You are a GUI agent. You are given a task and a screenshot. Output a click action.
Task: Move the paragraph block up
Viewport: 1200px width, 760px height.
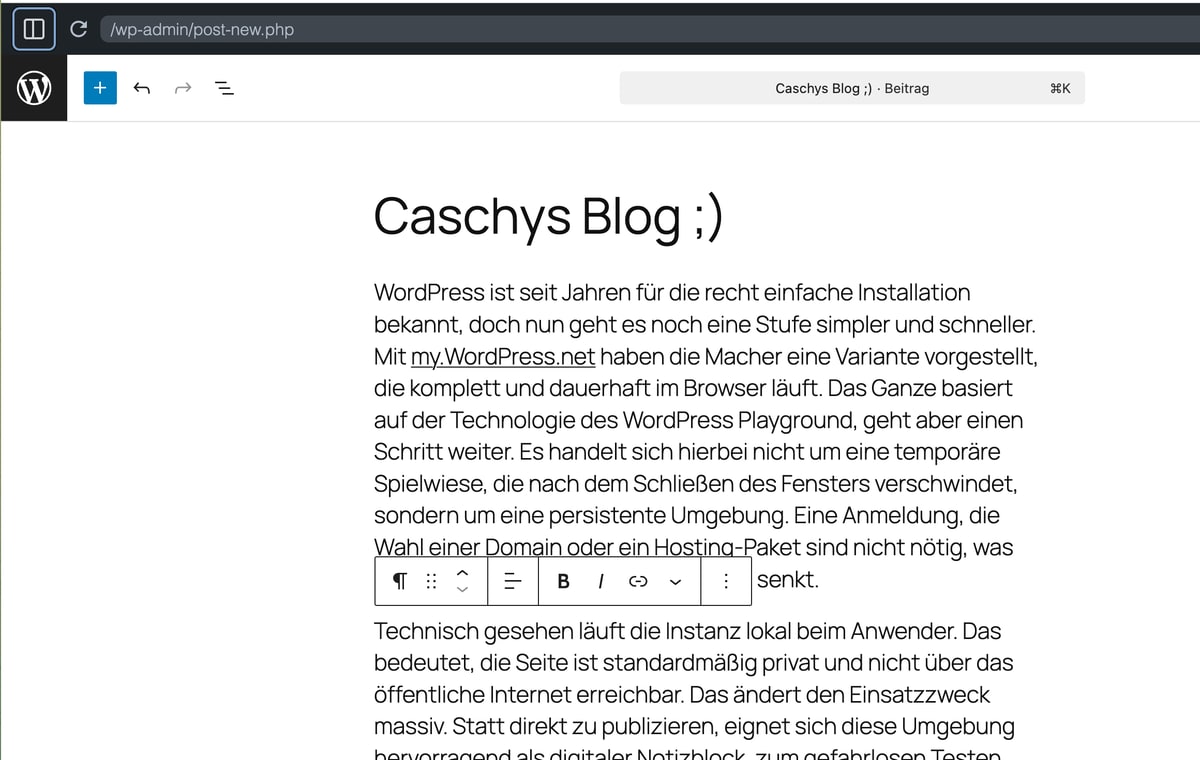(462, 572)
